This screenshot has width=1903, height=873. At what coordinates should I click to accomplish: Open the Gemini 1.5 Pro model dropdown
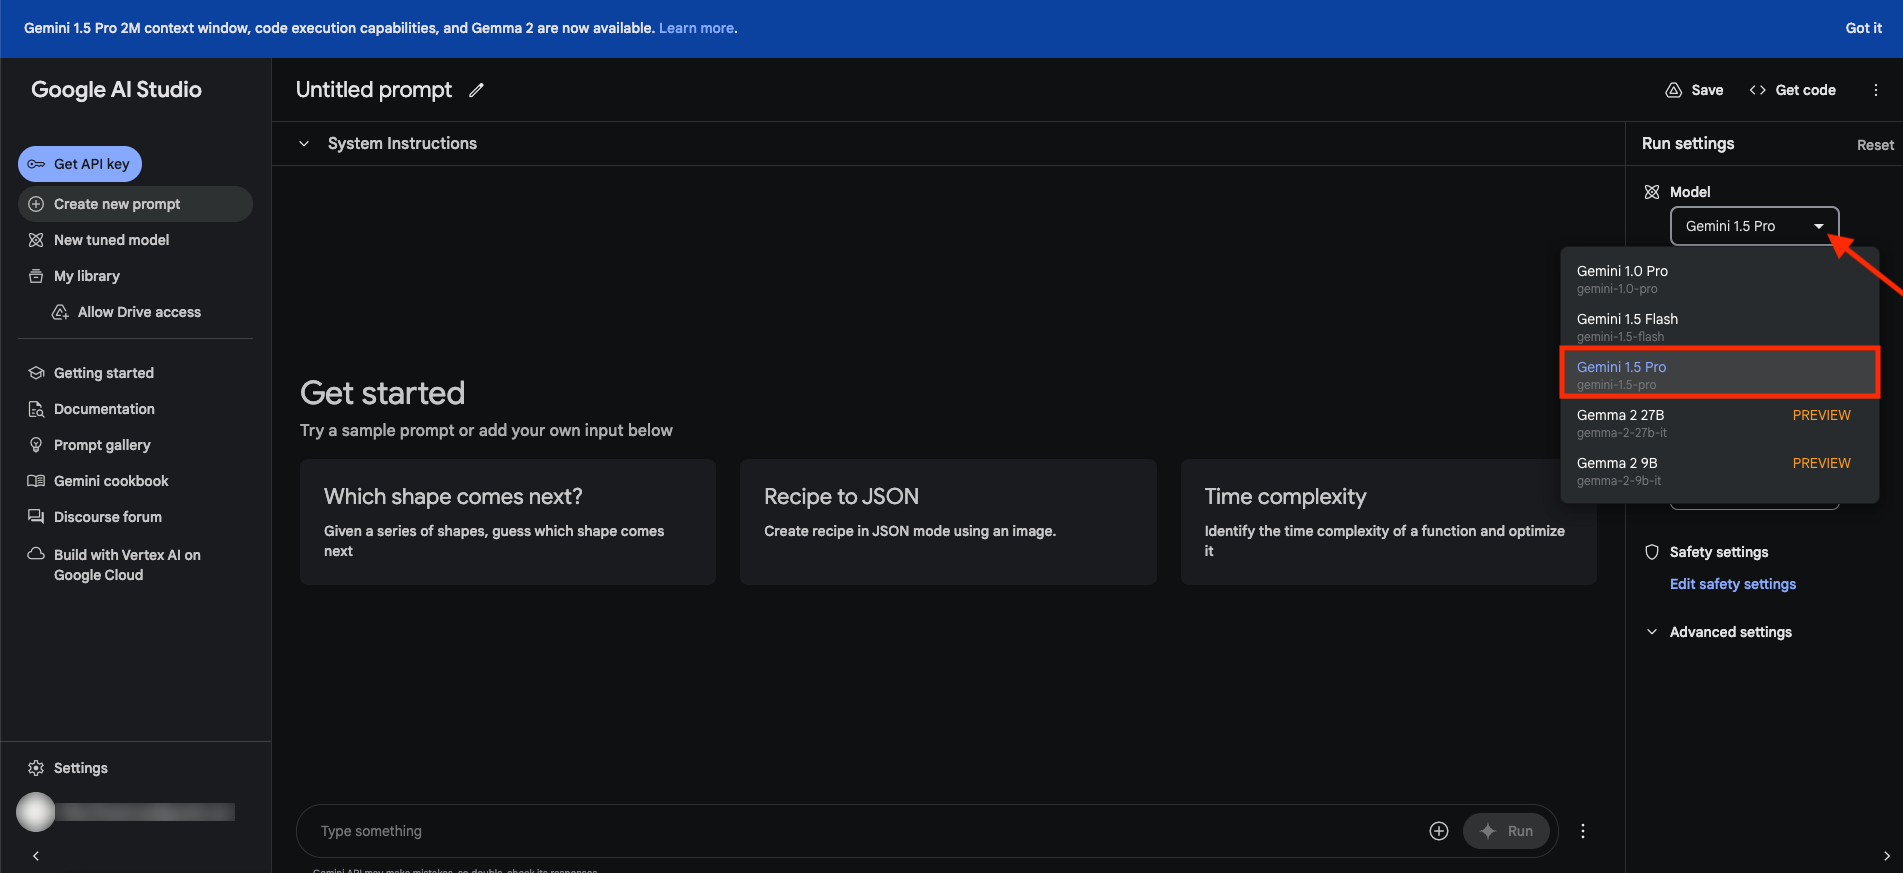[1754, 226]
